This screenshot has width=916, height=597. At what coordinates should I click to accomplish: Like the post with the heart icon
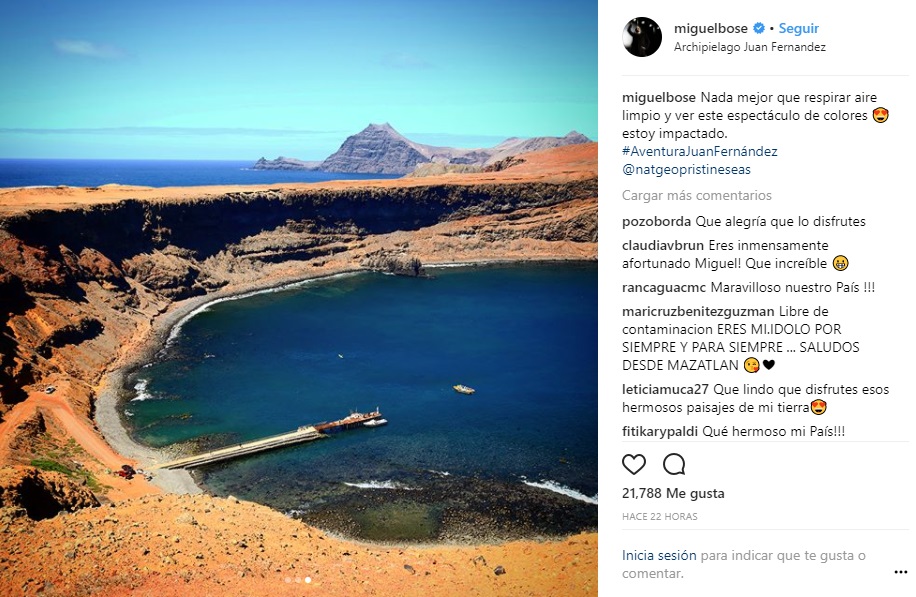634,464
